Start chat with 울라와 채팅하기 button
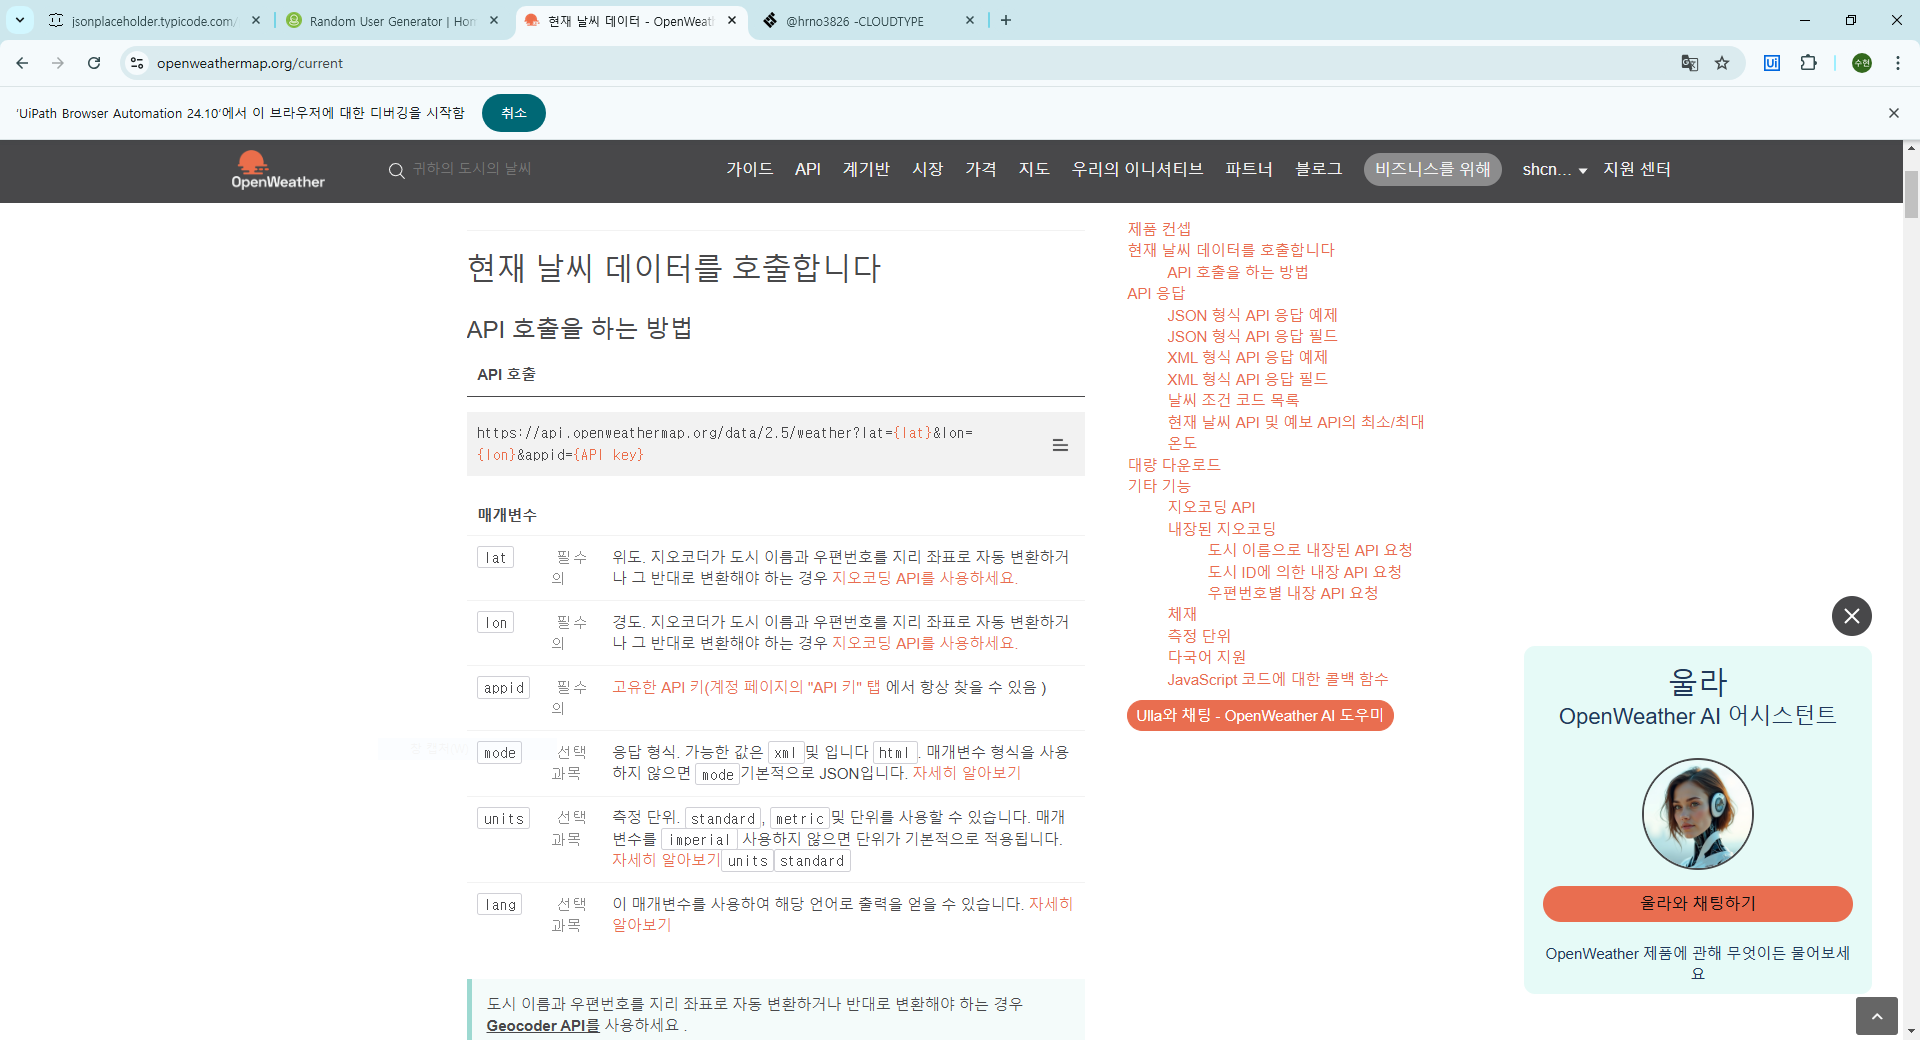Image resolution: width=1920 pixels, height=1040 pixels. tap(1698, 903)
